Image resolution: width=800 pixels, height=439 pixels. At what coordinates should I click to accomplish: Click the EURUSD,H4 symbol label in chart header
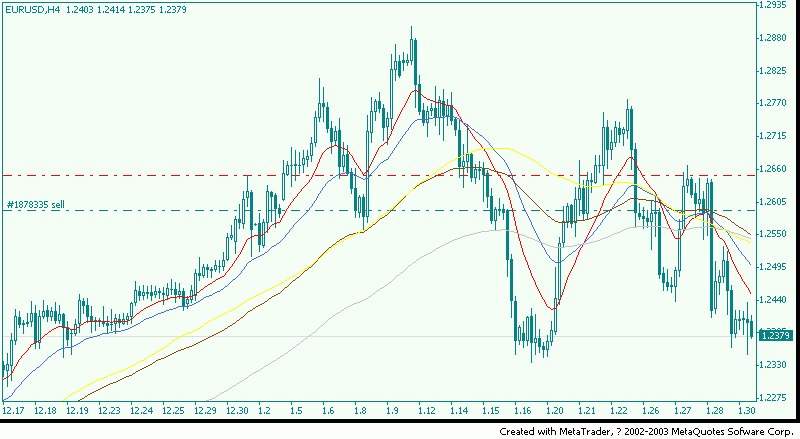click(33, 10)
